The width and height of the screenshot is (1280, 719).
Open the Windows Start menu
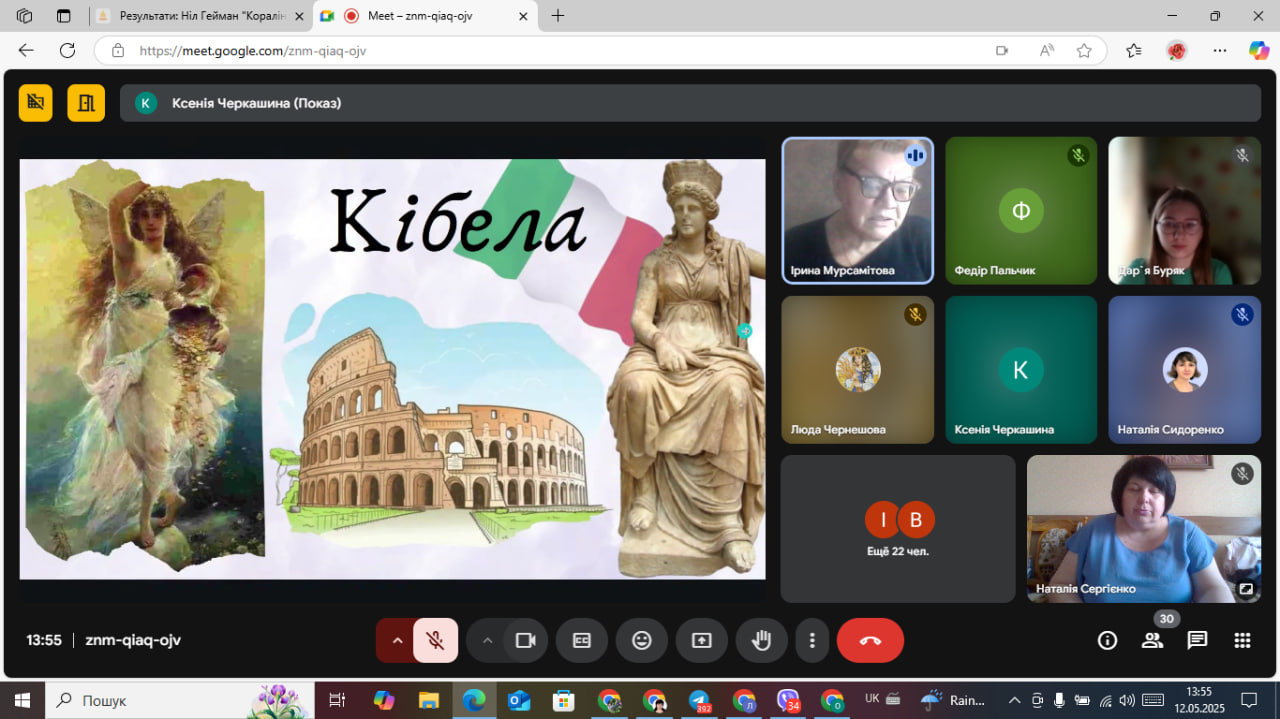22,700
